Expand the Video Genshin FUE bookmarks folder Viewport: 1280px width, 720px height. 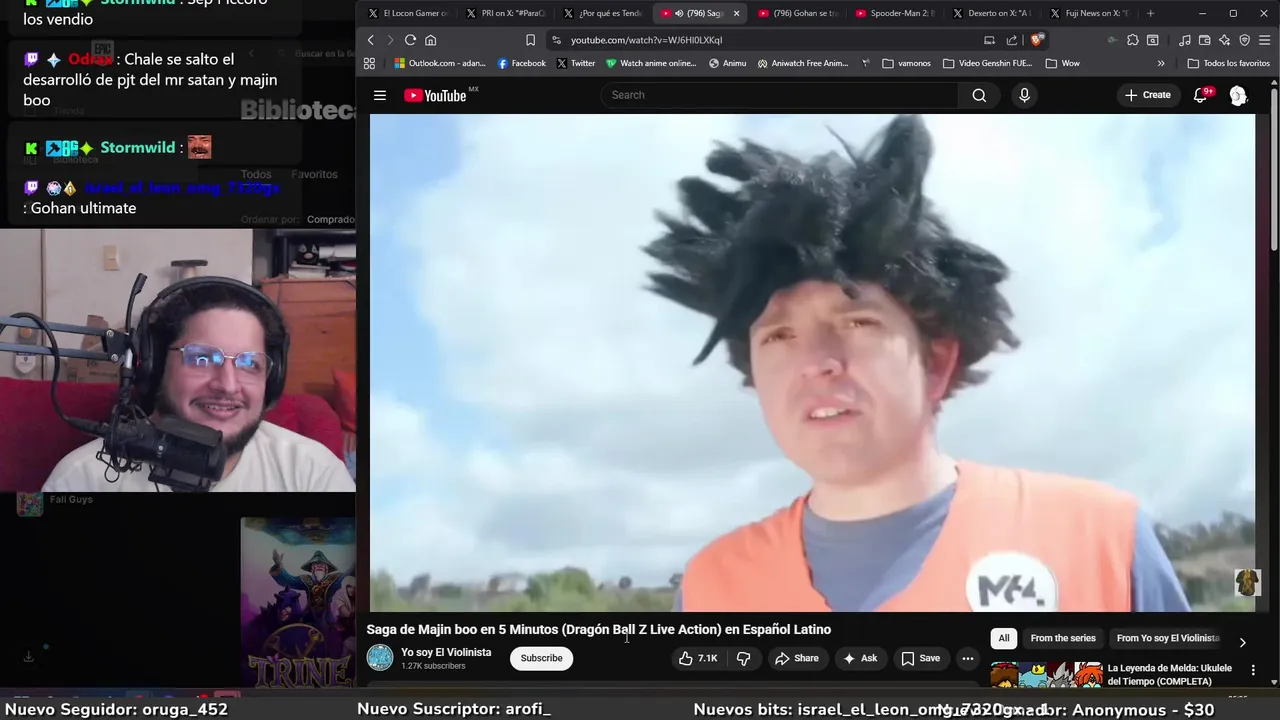(x=987, y=63)
